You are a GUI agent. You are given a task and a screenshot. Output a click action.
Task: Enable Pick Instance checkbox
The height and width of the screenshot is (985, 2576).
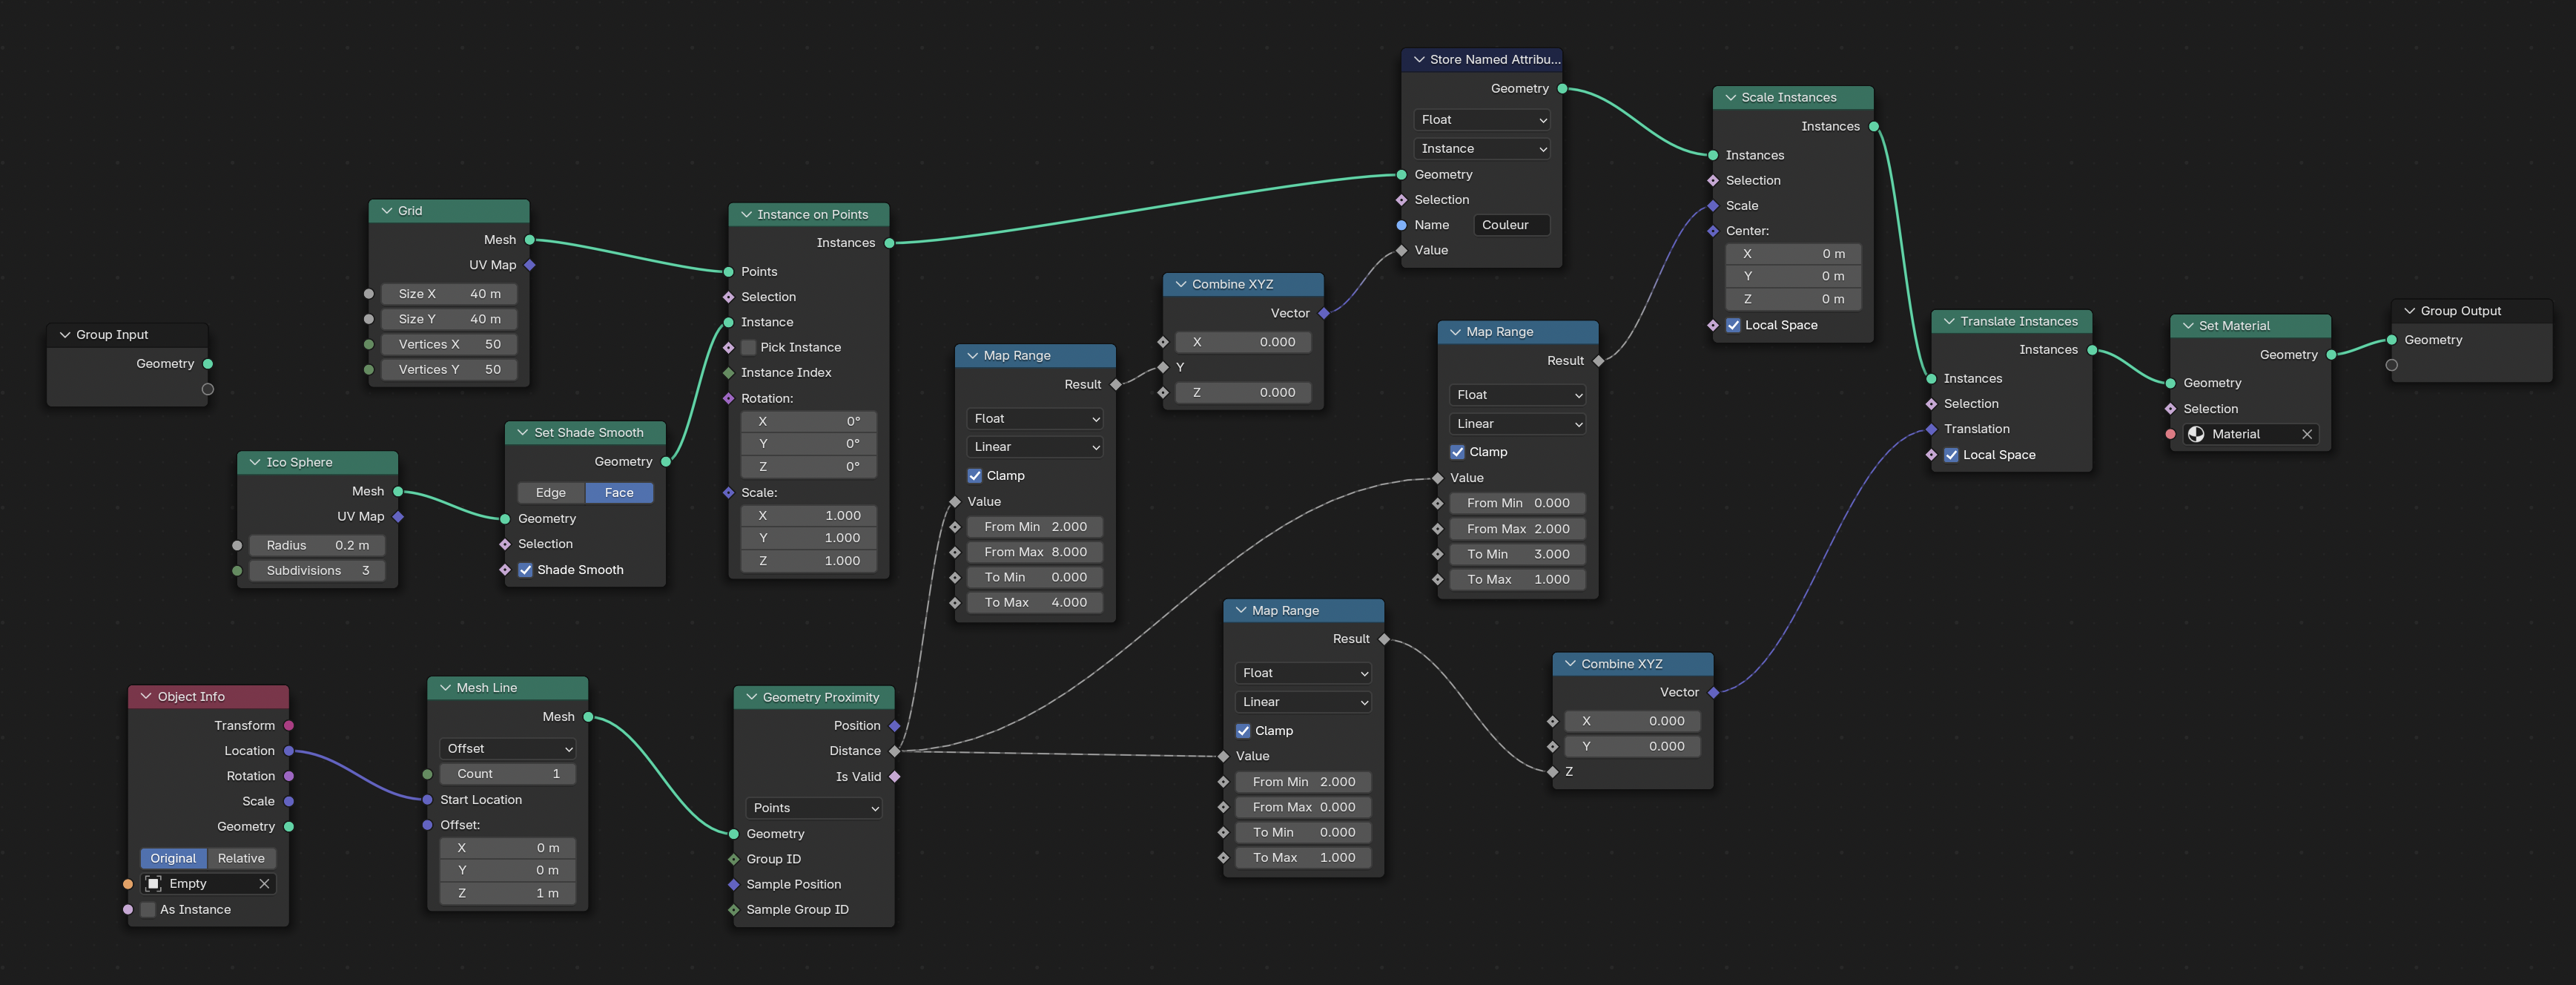pos(748,347)
